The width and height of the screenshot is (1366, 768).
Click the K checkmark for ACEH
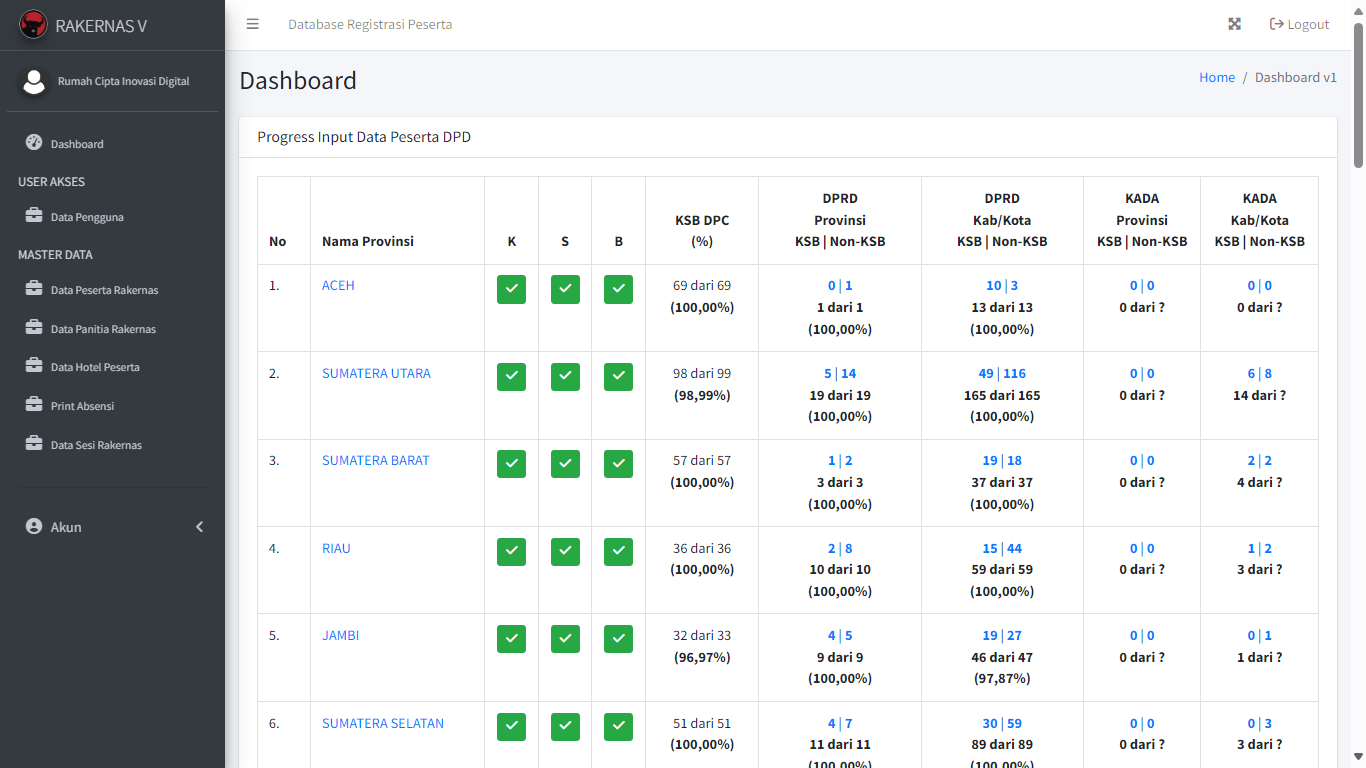[511, 289]
